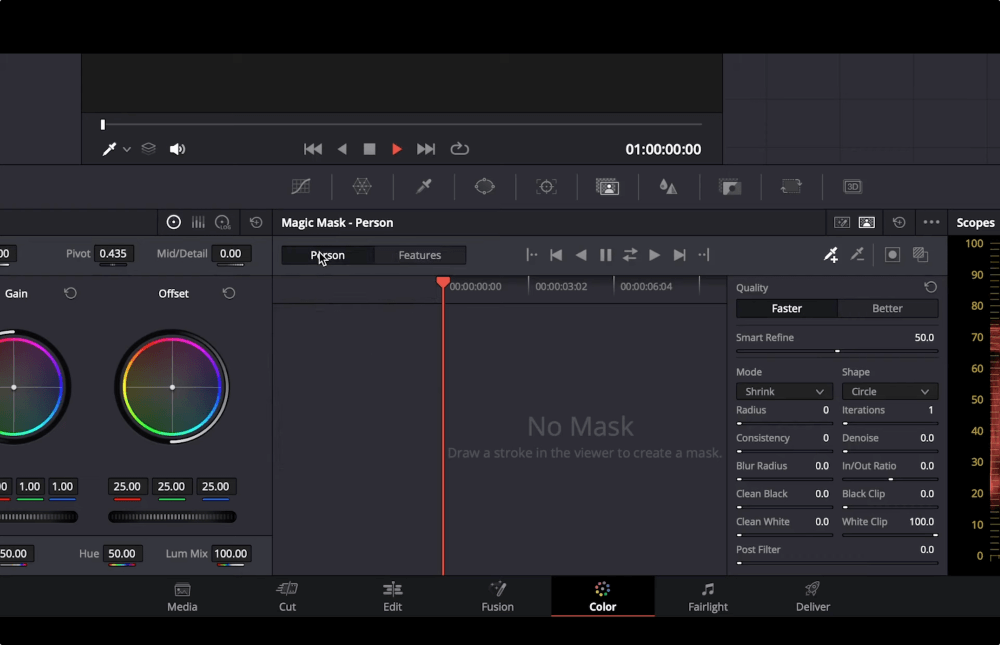Viewport: 1000px width, 645px height.
Task: Click the Lum Mix value field
Action: click(230, 553)
